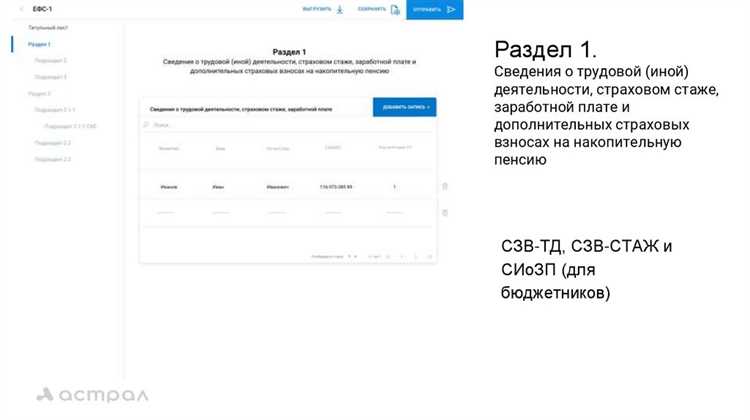The image size is (750, 420).
Task: Click the magnifier icon in search
Action: coord(146,124)
